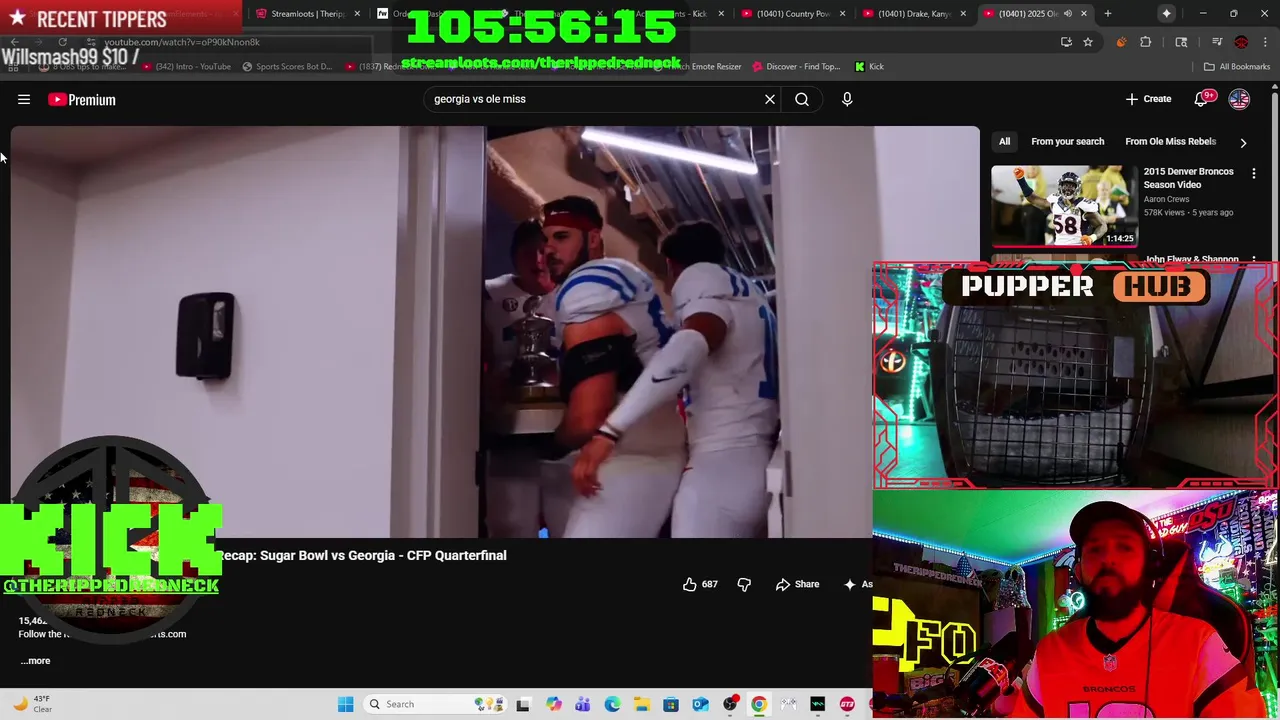Open the Windows Start menu

click(x=345, y=704)
